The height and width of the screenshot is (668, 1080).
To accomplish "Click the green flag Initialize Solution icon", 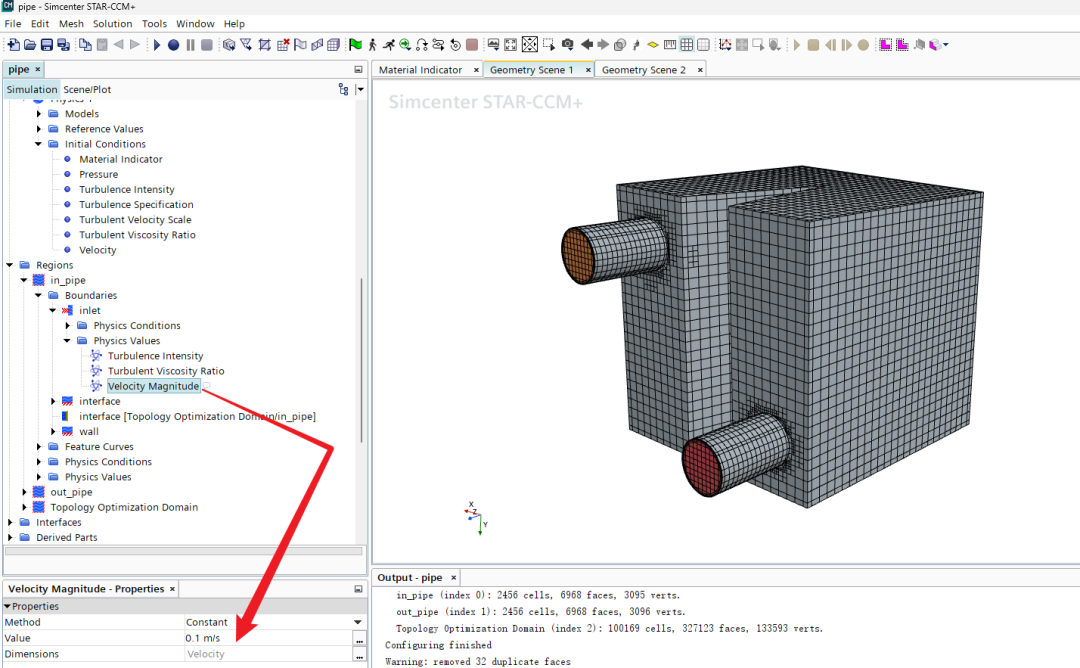I will coord(355,45).
